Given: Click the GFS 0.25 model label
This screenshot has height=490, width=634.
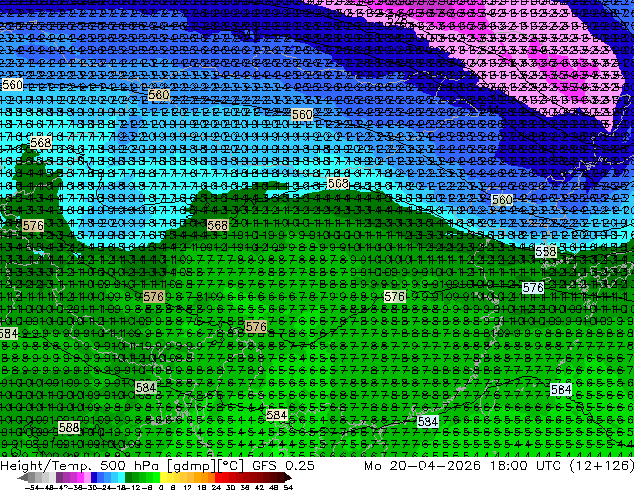Looking at the screenshot, I should coord(283,465).
